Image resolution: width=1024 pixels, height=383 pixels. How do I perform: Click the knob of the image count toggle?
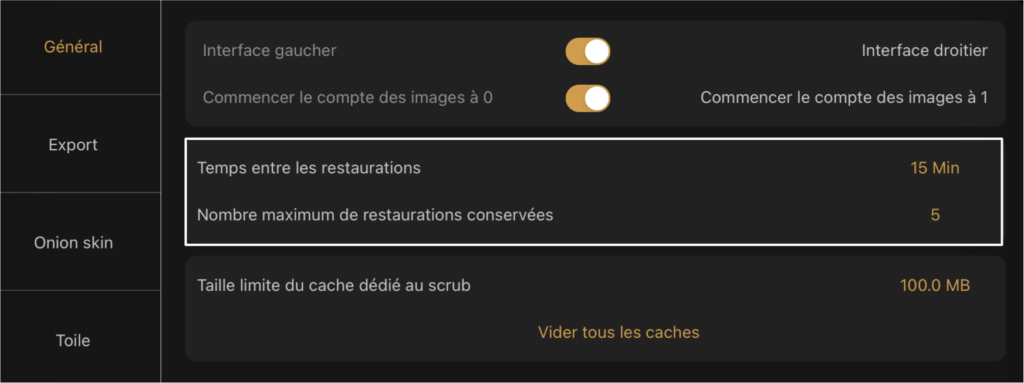coord(597,98)
